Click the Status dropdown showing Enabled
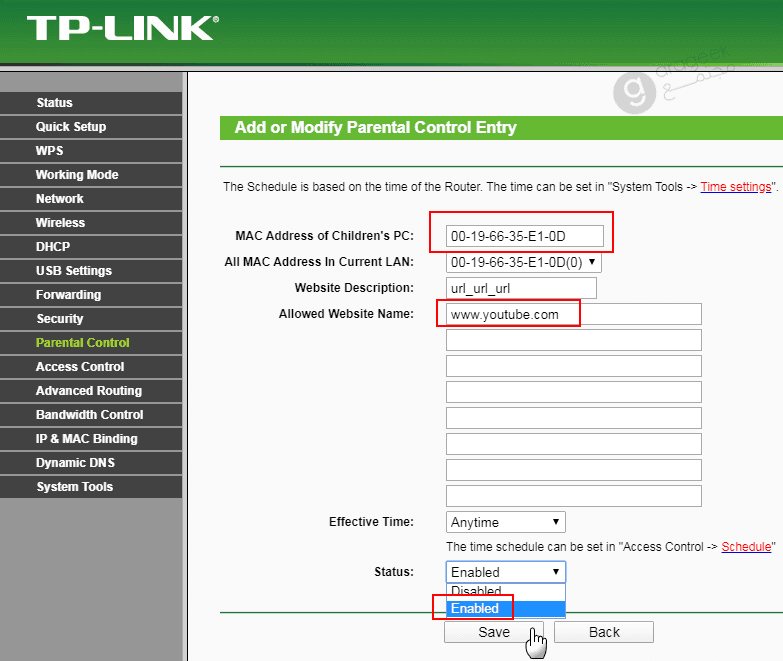This screenshot has height=661, width=783. point(505,572)
